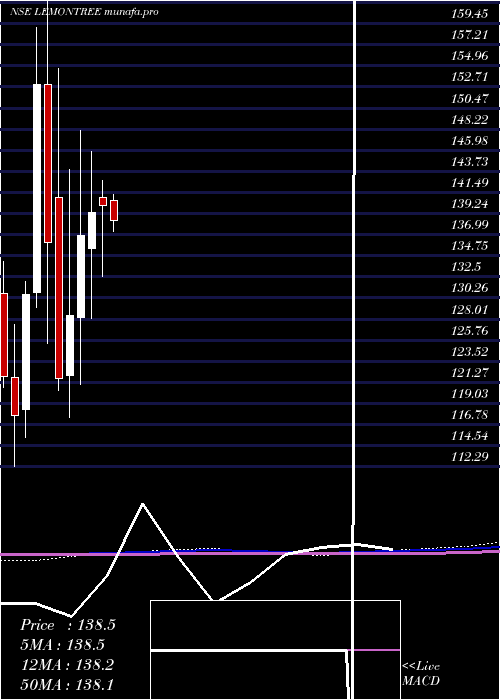Click the 132.5 price axis label
The image size is (500, 700).
click(466, 267)
